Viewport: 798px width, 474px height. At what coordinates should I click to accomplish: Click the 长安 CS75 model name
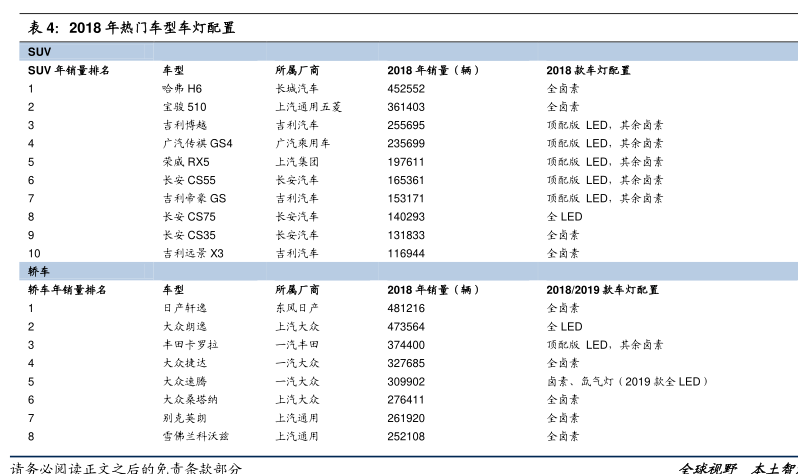point(188,217)
